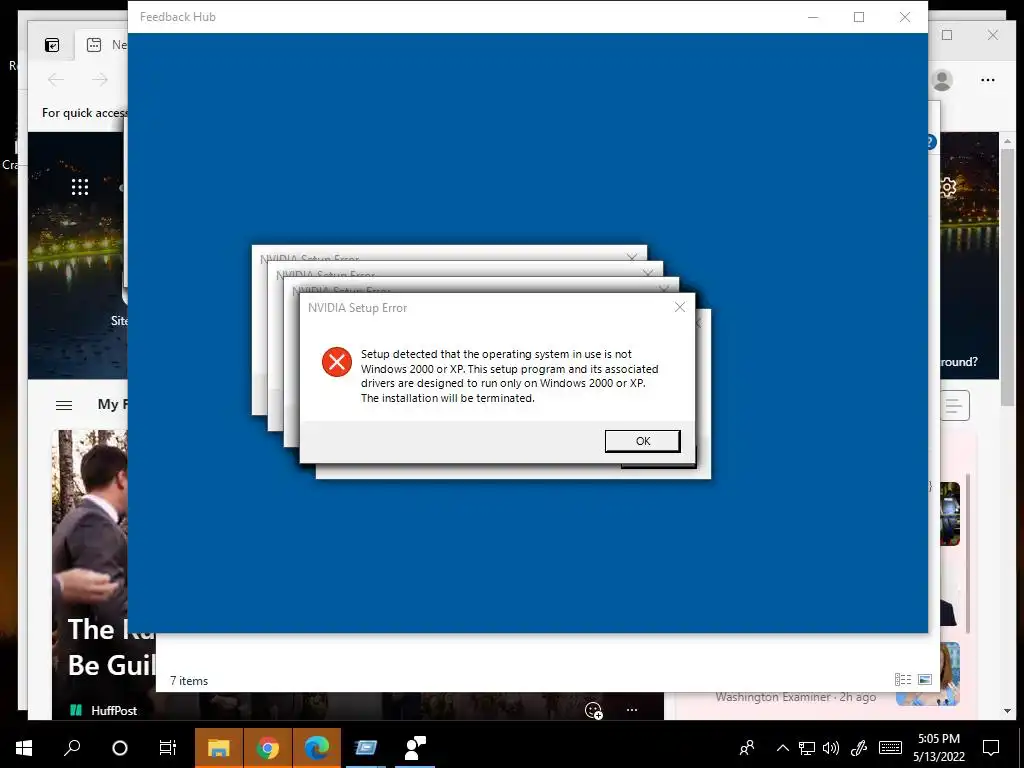The image size is (1024, 768).
Task: Switch Explorer to large icons view
Action: 925,680
